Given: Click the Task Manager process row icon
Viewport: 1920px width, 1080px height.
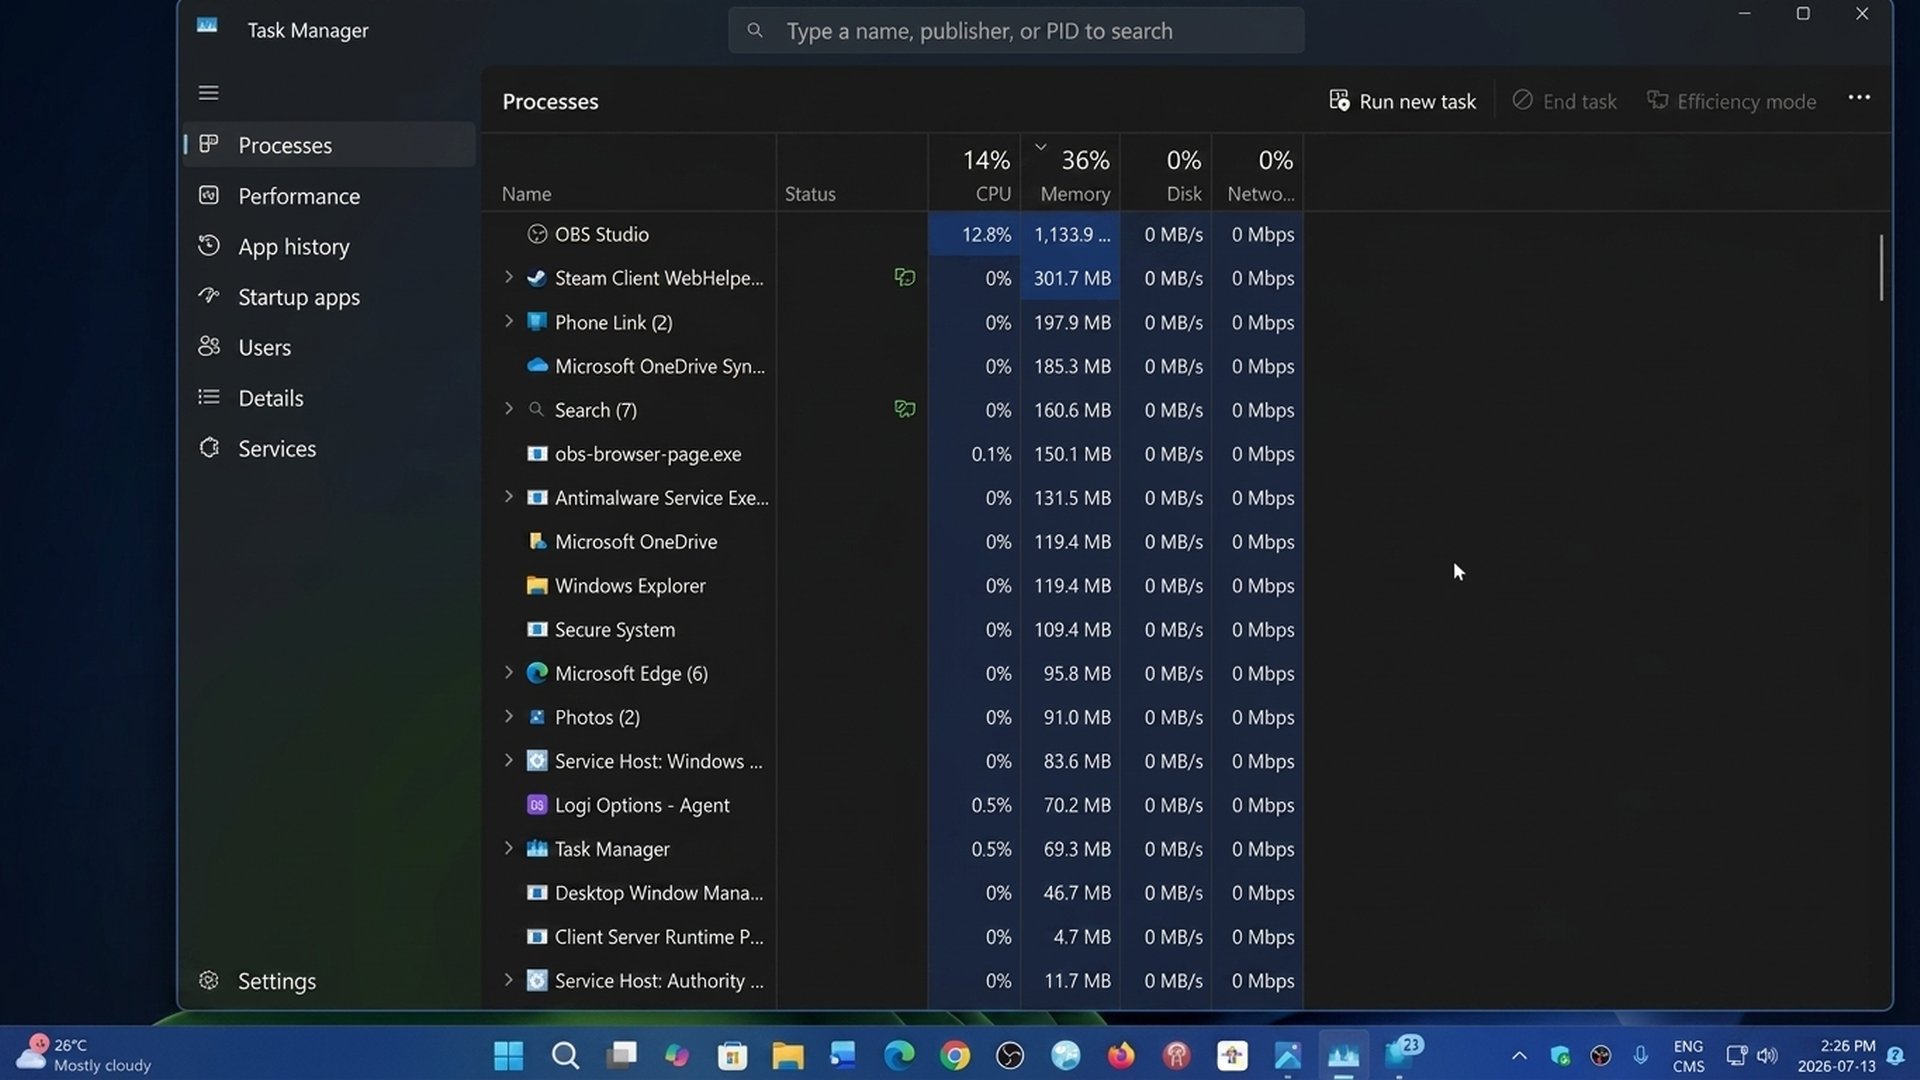Looking at the screenshot, I should (537, 849).
